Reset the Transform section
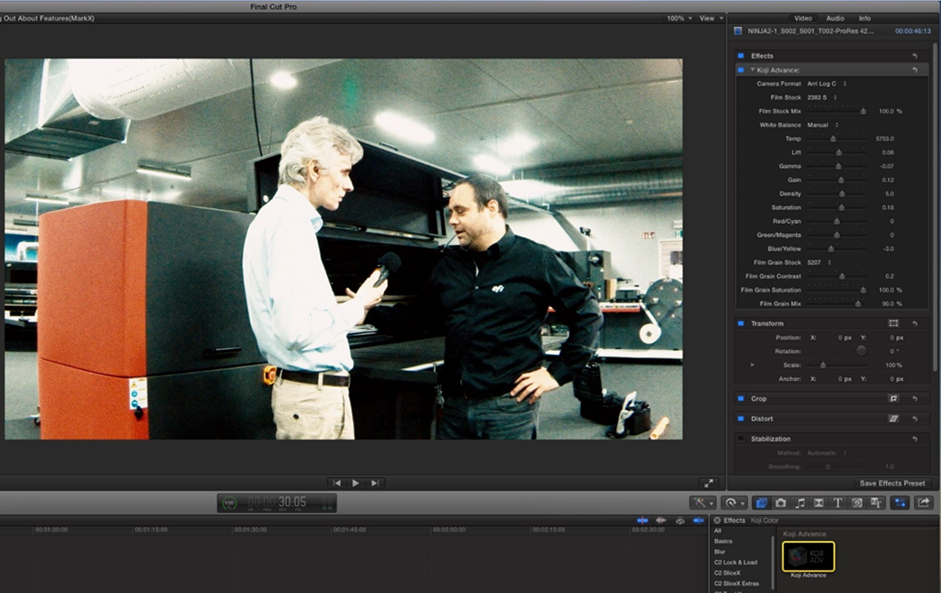 (x=915, y=324)
